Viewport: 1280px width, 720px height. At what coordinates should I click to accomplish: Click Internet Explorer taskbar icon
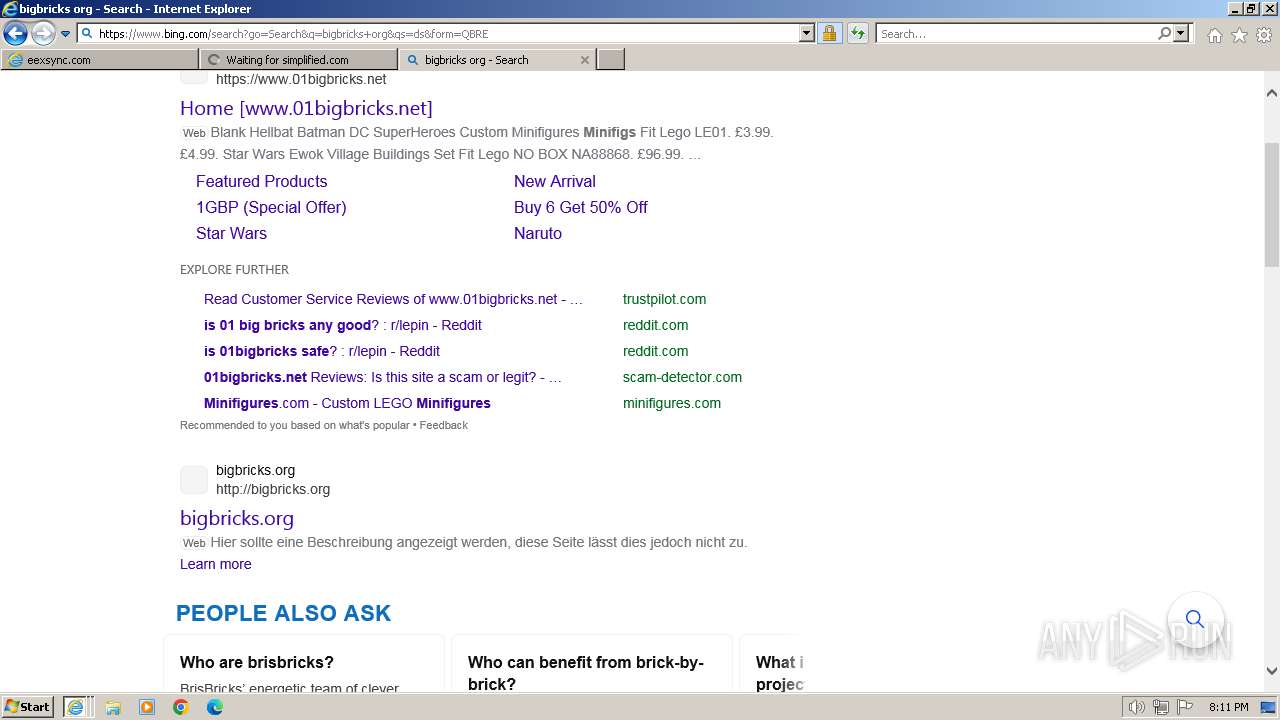[x=75, y=707]
